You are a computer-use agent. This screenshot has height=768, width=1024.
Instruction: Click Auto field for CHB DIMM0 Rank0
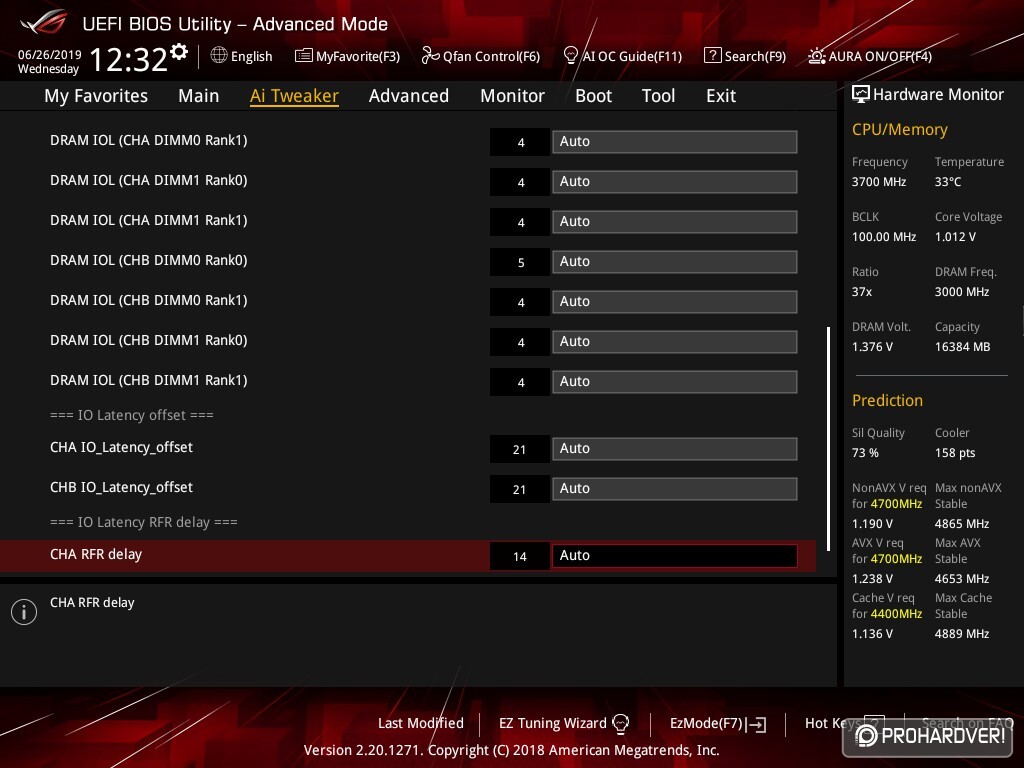point(675,262)
